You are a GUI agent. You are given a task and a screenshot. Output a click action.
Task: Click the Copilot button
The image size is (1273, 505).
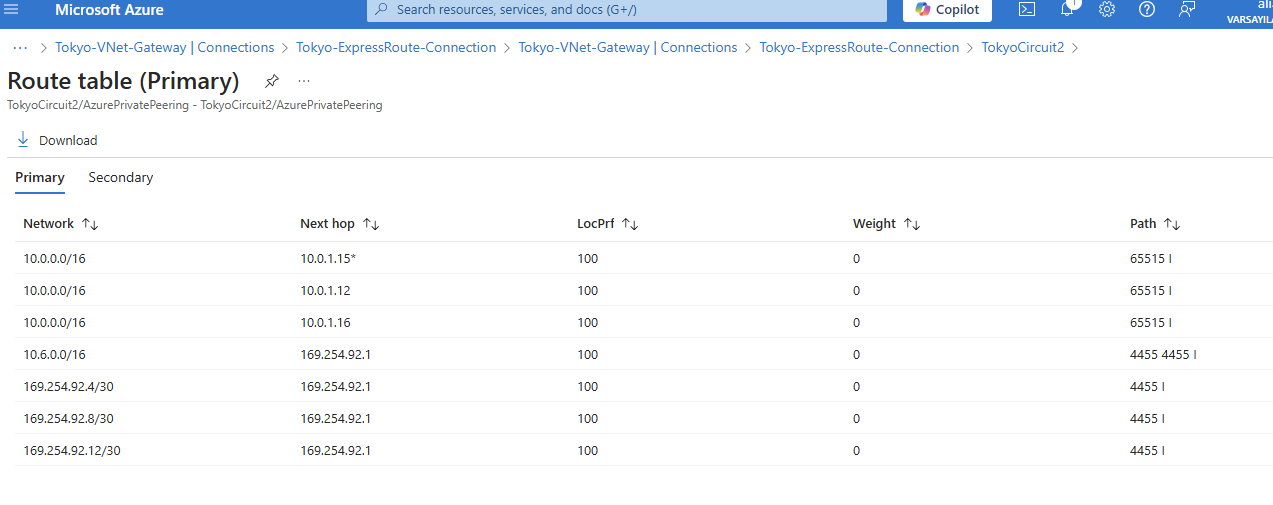pyautogui.click(x=947, y=10)
